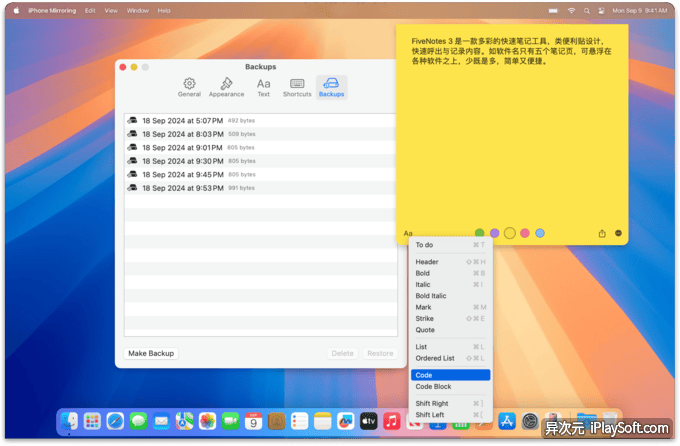Open Apple TV in the dock
680x446 pixels.
pyautogui.click(x=369, y=421)
